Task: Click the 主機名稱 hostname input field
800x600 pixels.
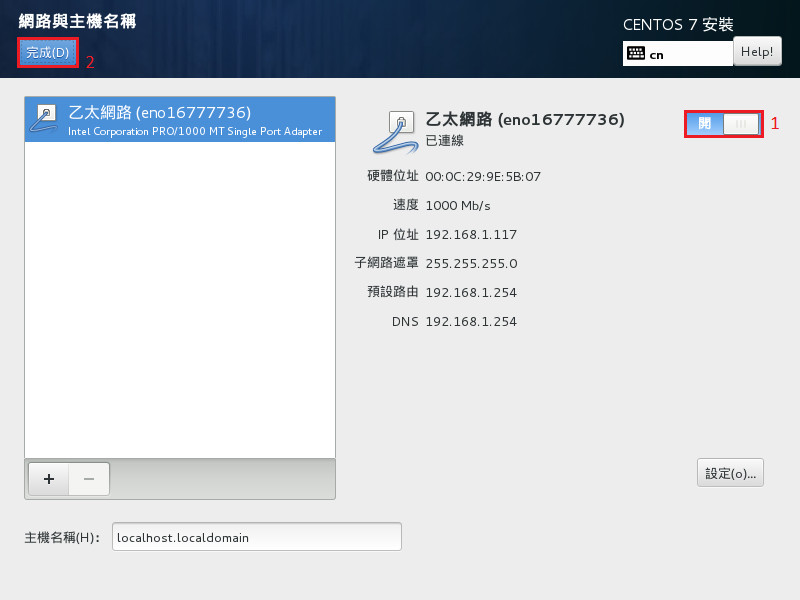Action: pyautogui.click(x=257, y=537)
